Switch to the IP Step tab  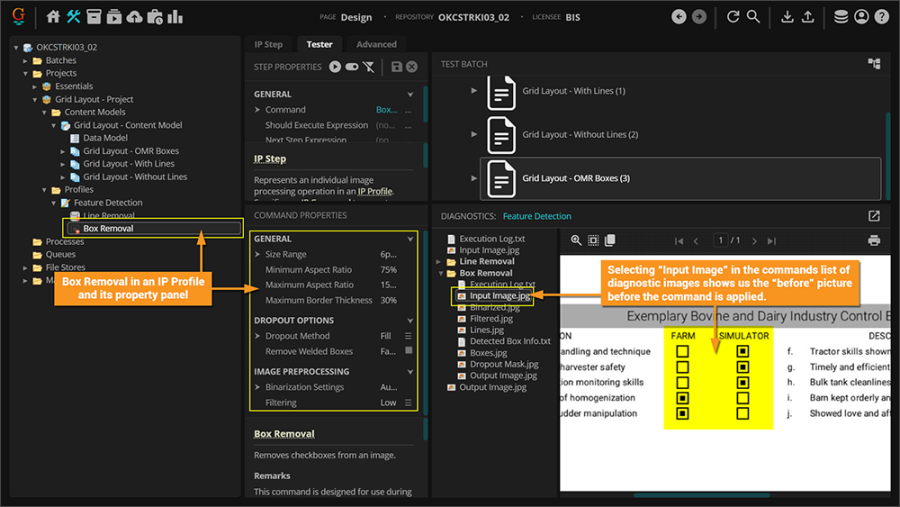point(268,44)
